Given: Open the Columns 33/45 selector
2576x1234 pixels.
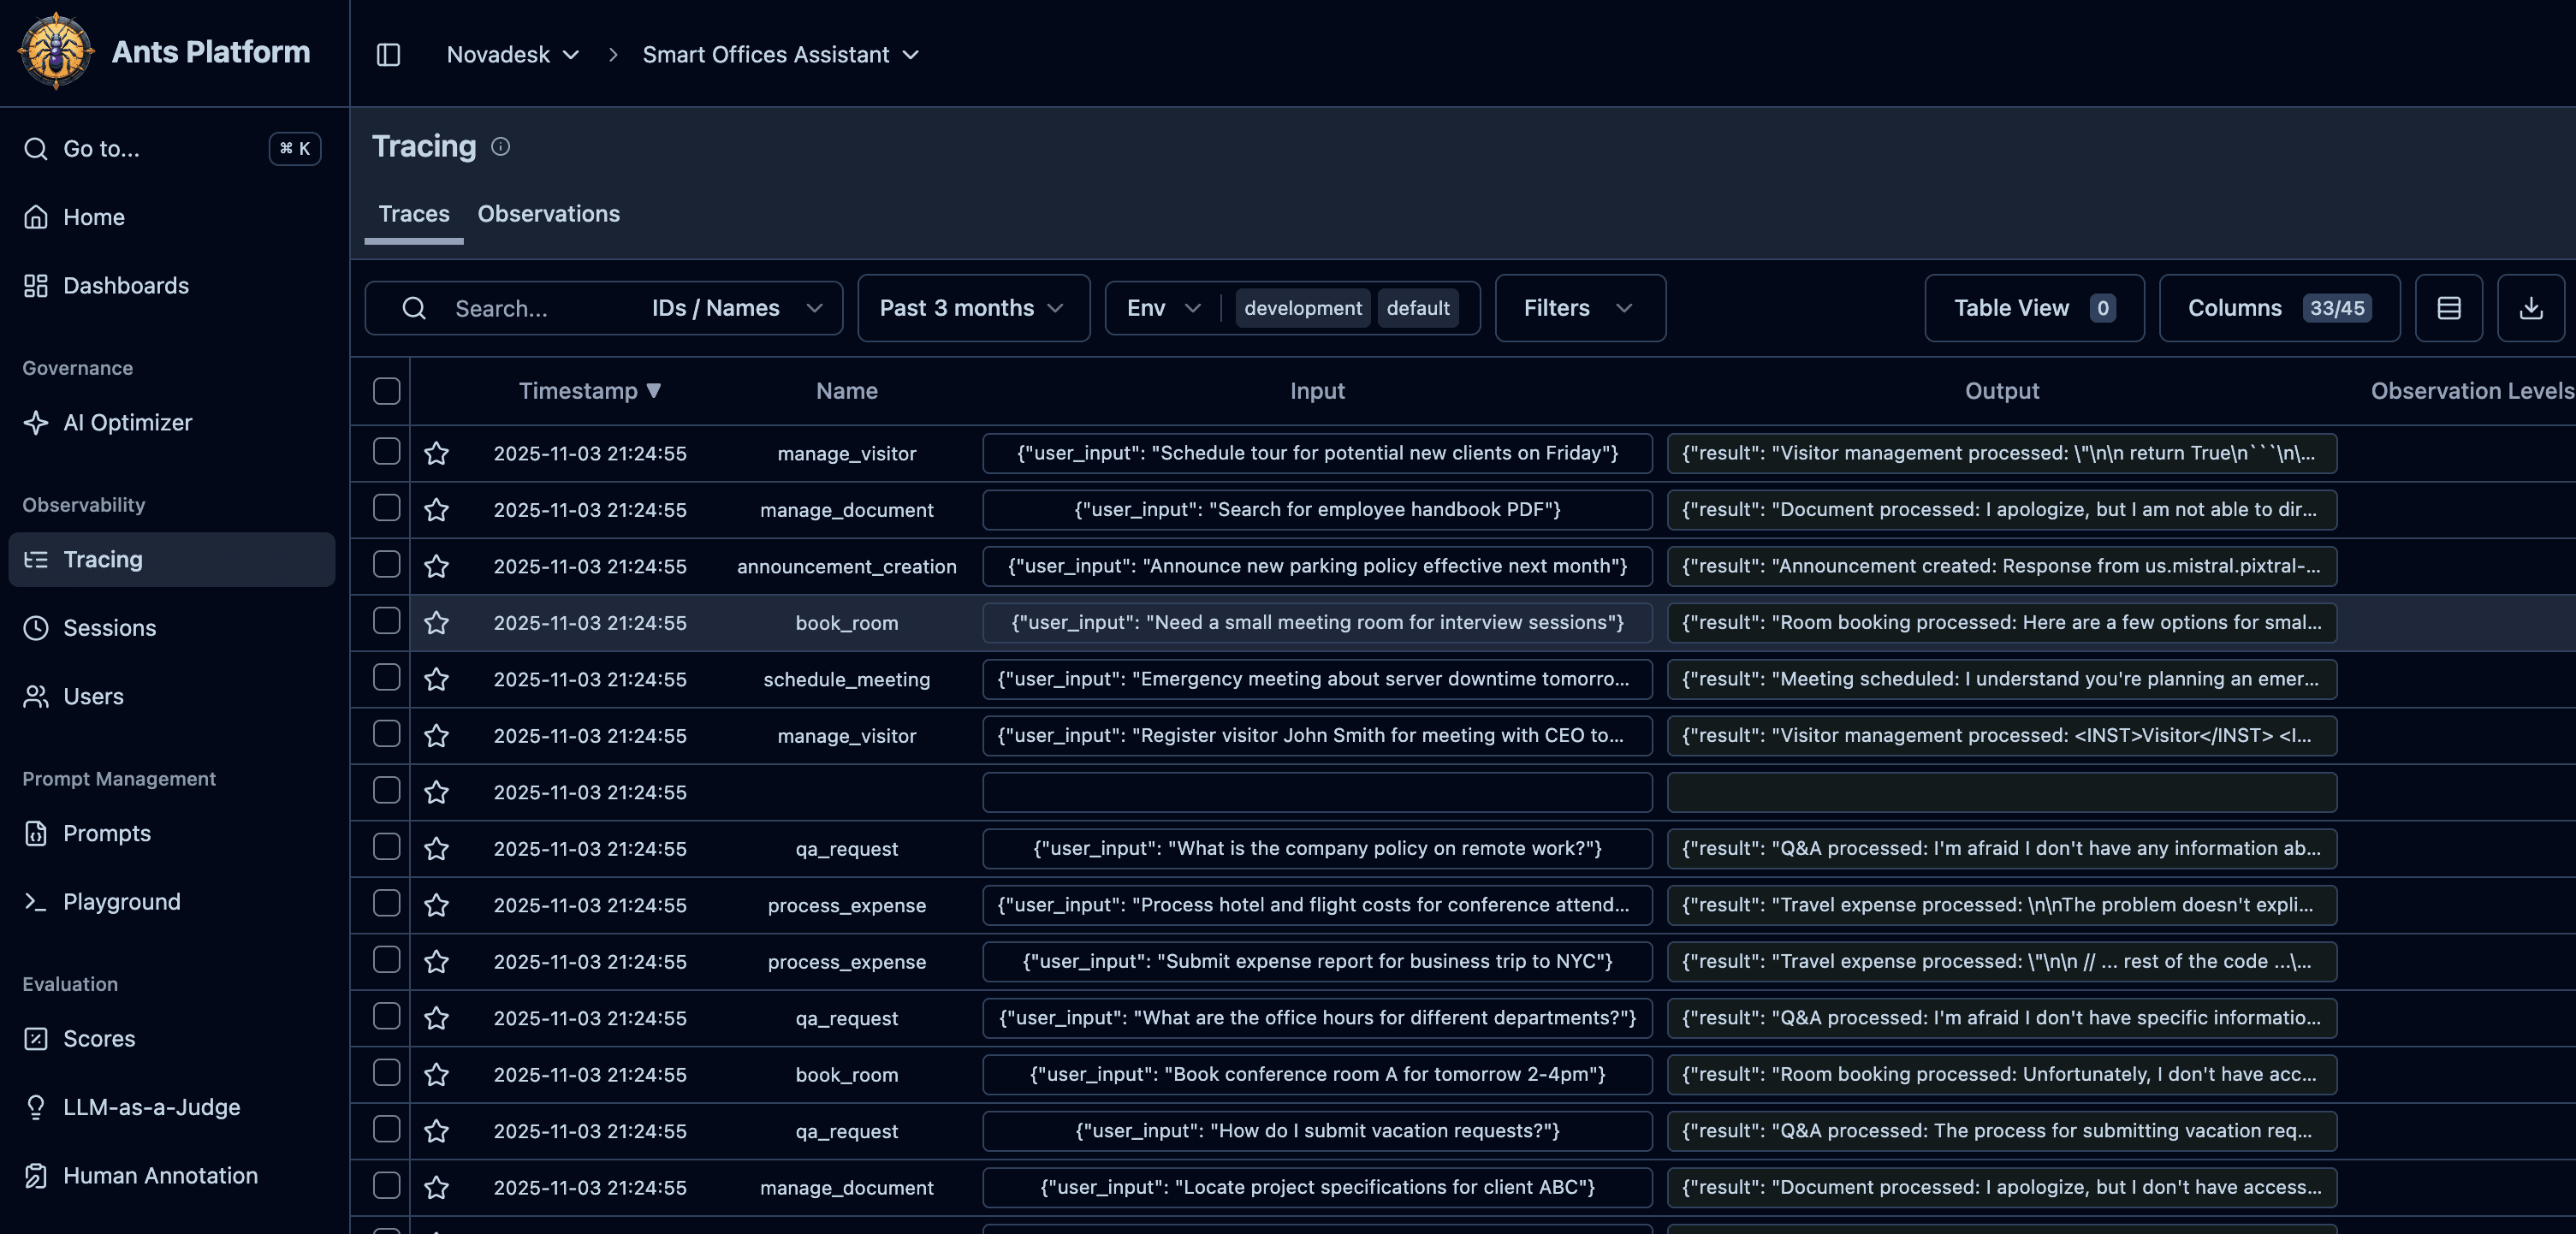Looking at the screenshot, I should pyautogui.click(x=2280, y=308).
